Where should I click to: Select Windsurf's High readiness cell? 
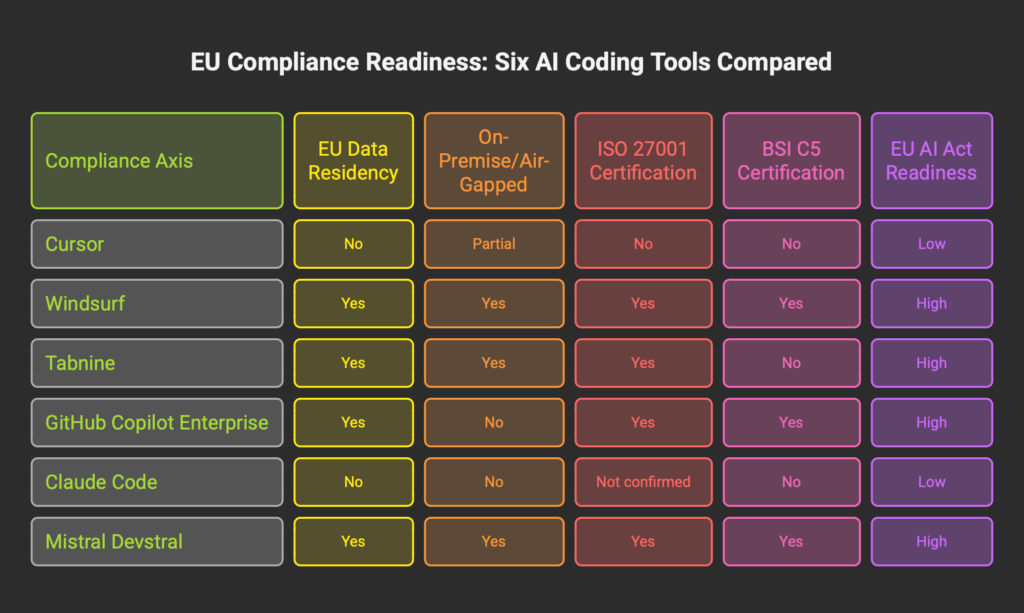pyautogui.click(x=931, y=303)
